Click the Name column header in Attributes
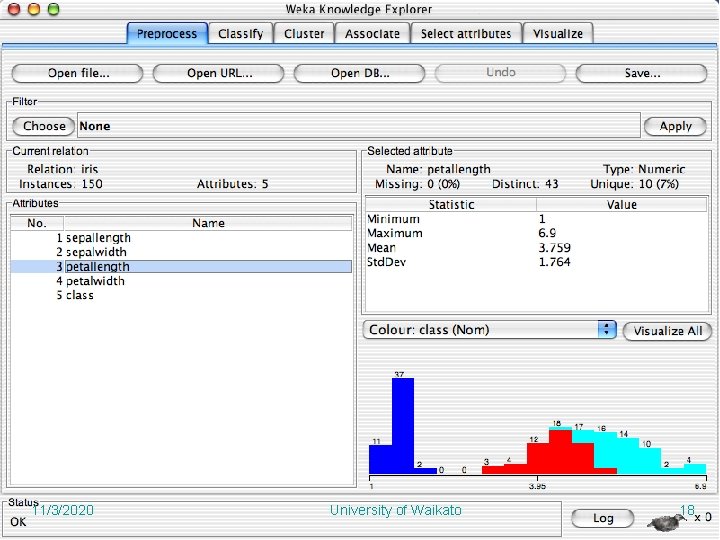Image resolution: width=720 pixels, height=540 pixels. (x=208, y=223)
